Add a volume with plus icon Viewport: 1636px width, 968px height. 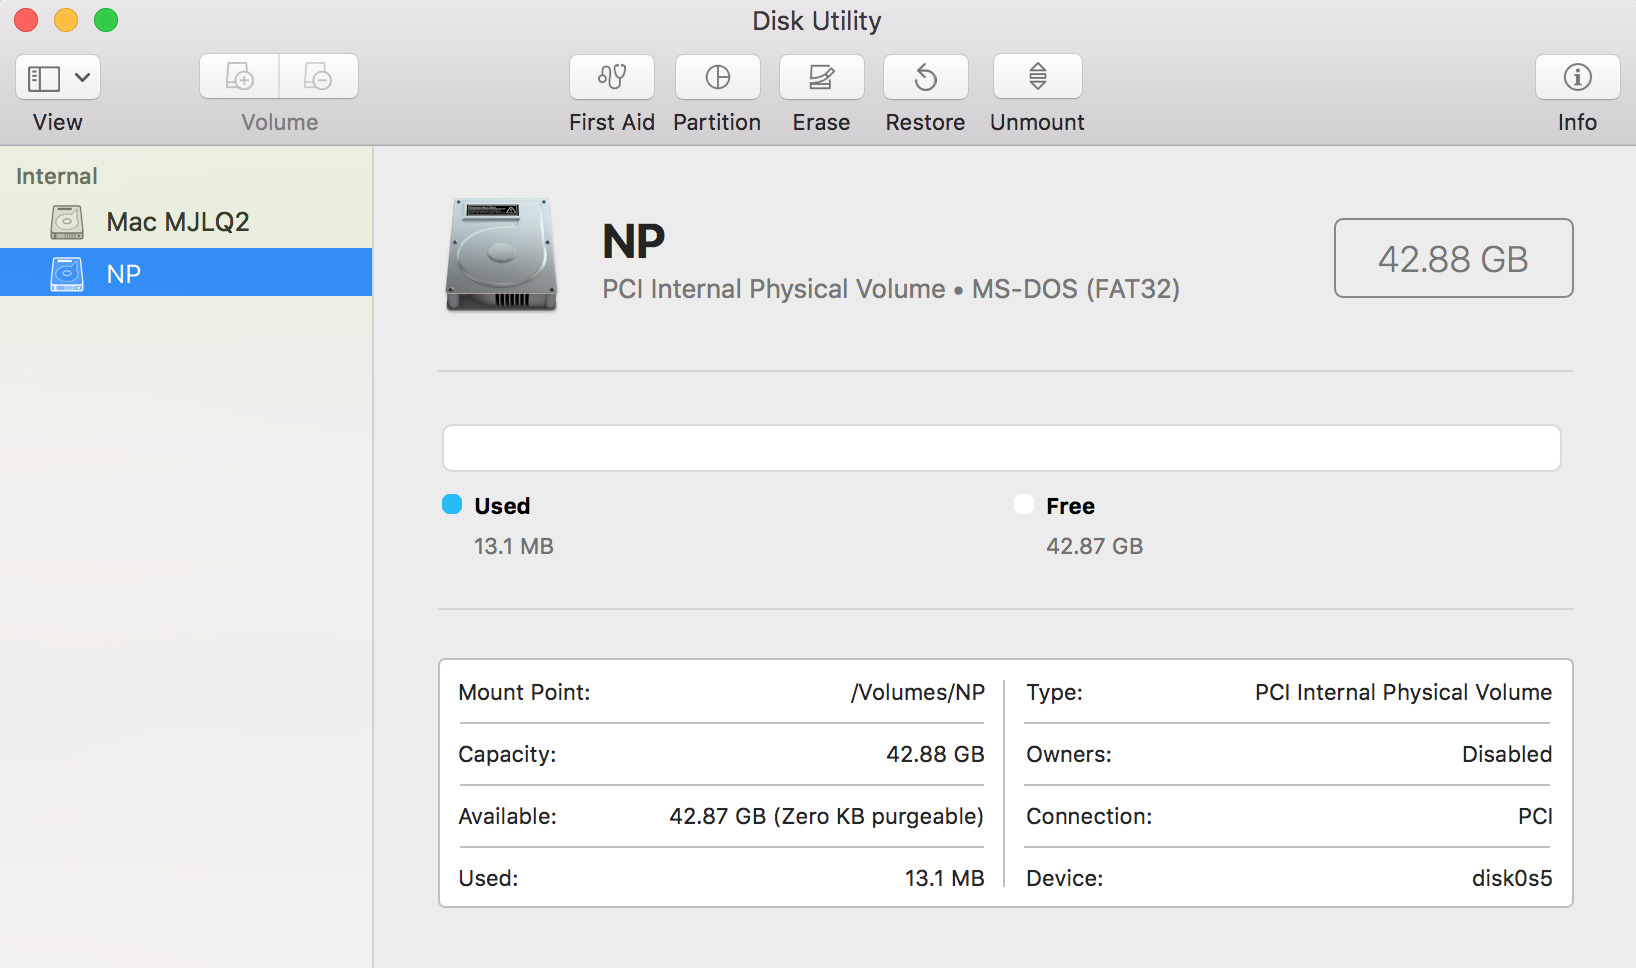pyautogui.click(x=239, y=77)
